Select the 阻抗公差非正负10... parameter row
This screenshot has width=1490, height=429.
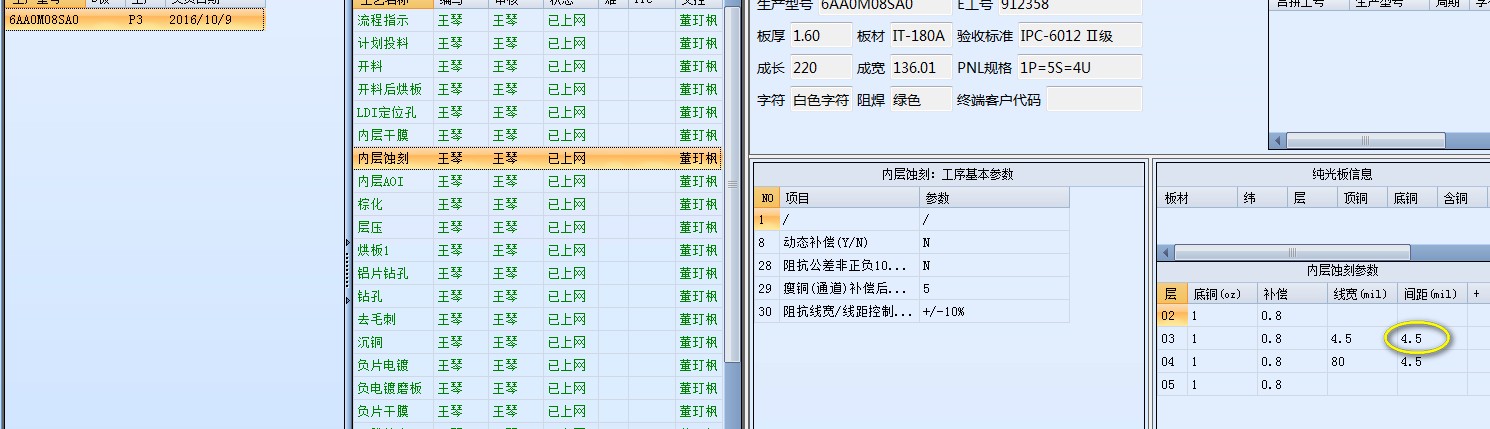(911, 266)
